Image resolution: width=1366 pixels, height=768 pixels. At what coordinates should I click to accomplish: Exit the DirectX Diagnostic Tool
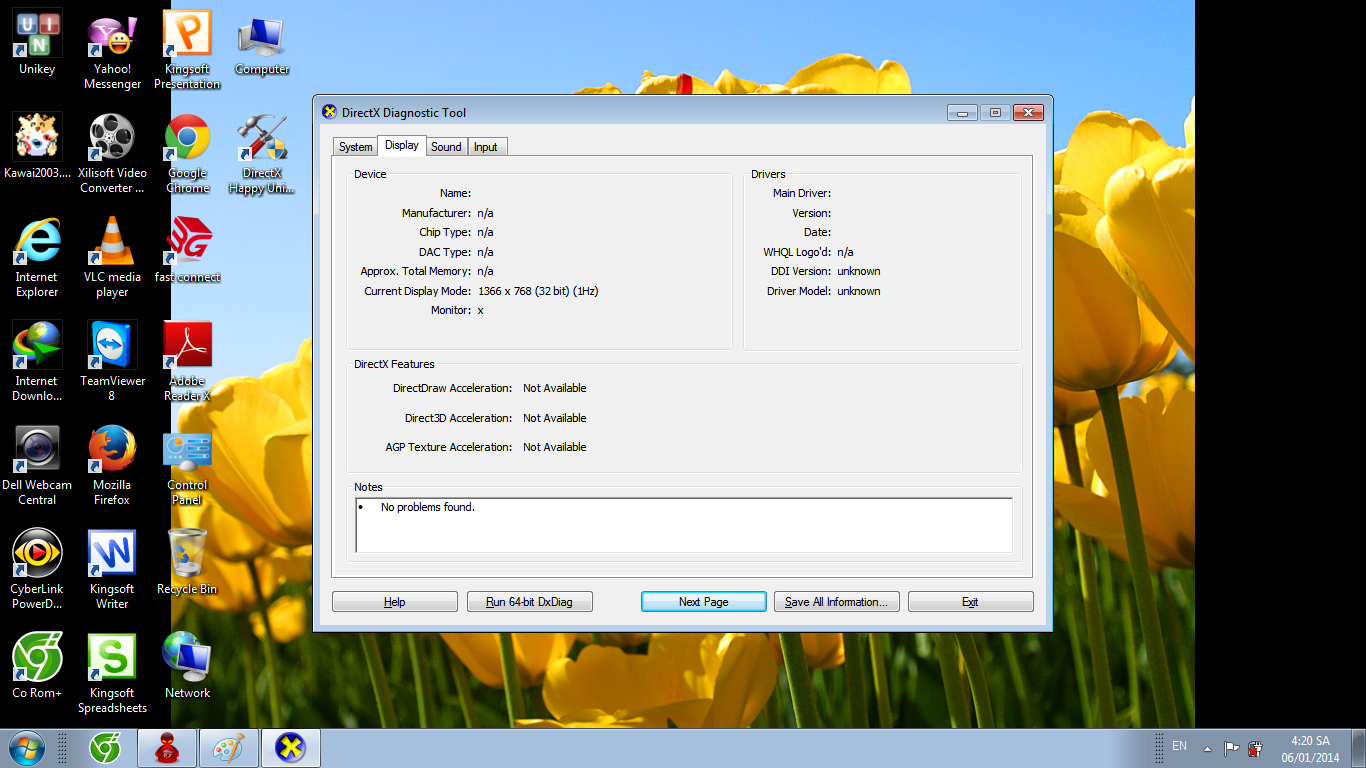(970, 602)
